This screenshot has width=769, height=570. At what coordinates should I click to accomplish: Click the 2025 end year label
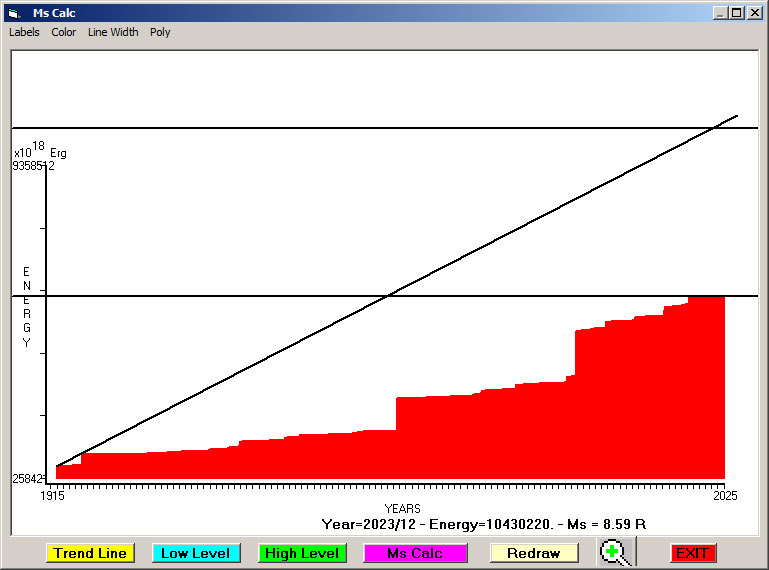723,496
